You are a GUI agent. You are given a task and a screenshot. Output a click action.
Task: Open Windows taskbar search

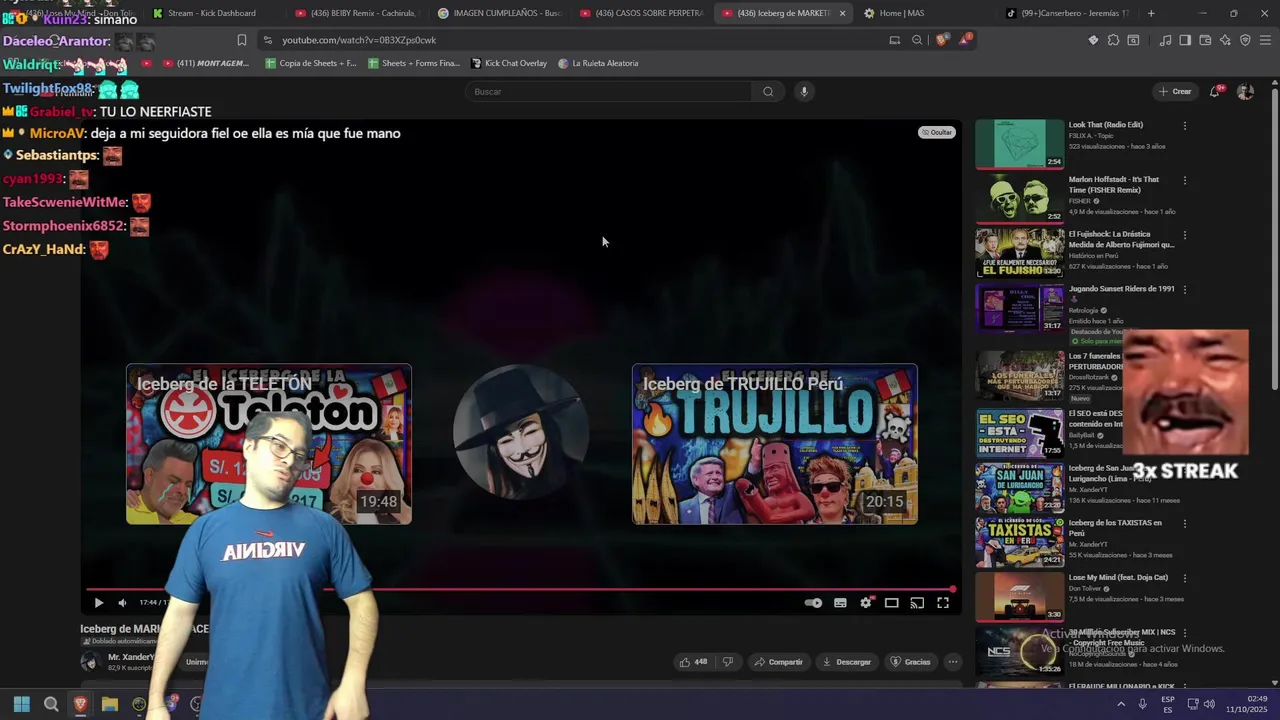[51, 704]
